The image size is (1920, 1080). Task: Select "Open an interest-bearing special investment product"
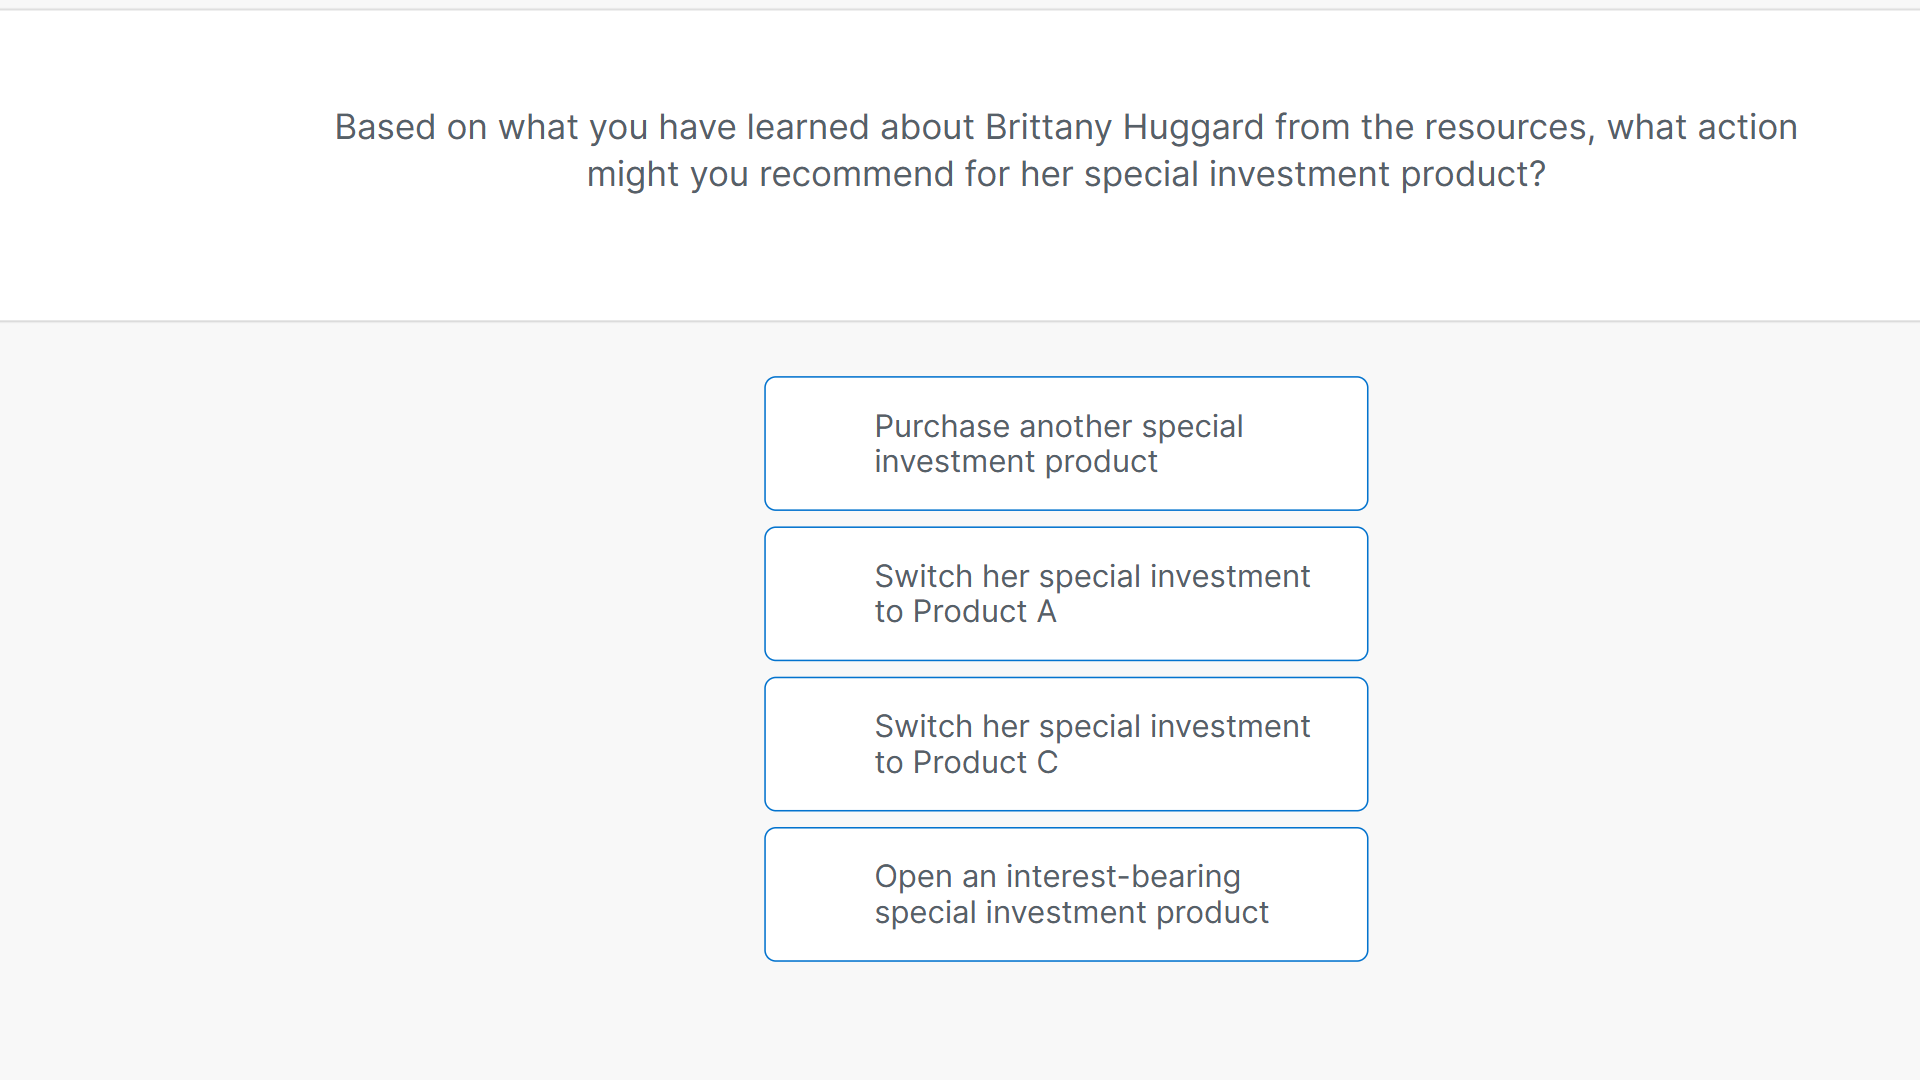pos(1066,893)
